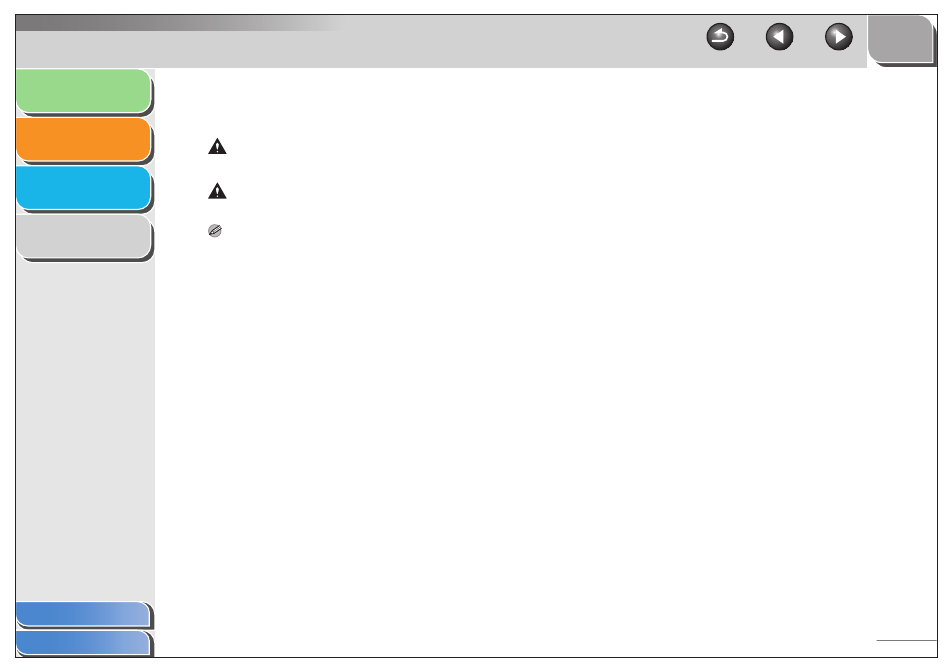Open the lower dark blue bottom tab
This screenshot has width=950, height=672.
coord(83,643)
